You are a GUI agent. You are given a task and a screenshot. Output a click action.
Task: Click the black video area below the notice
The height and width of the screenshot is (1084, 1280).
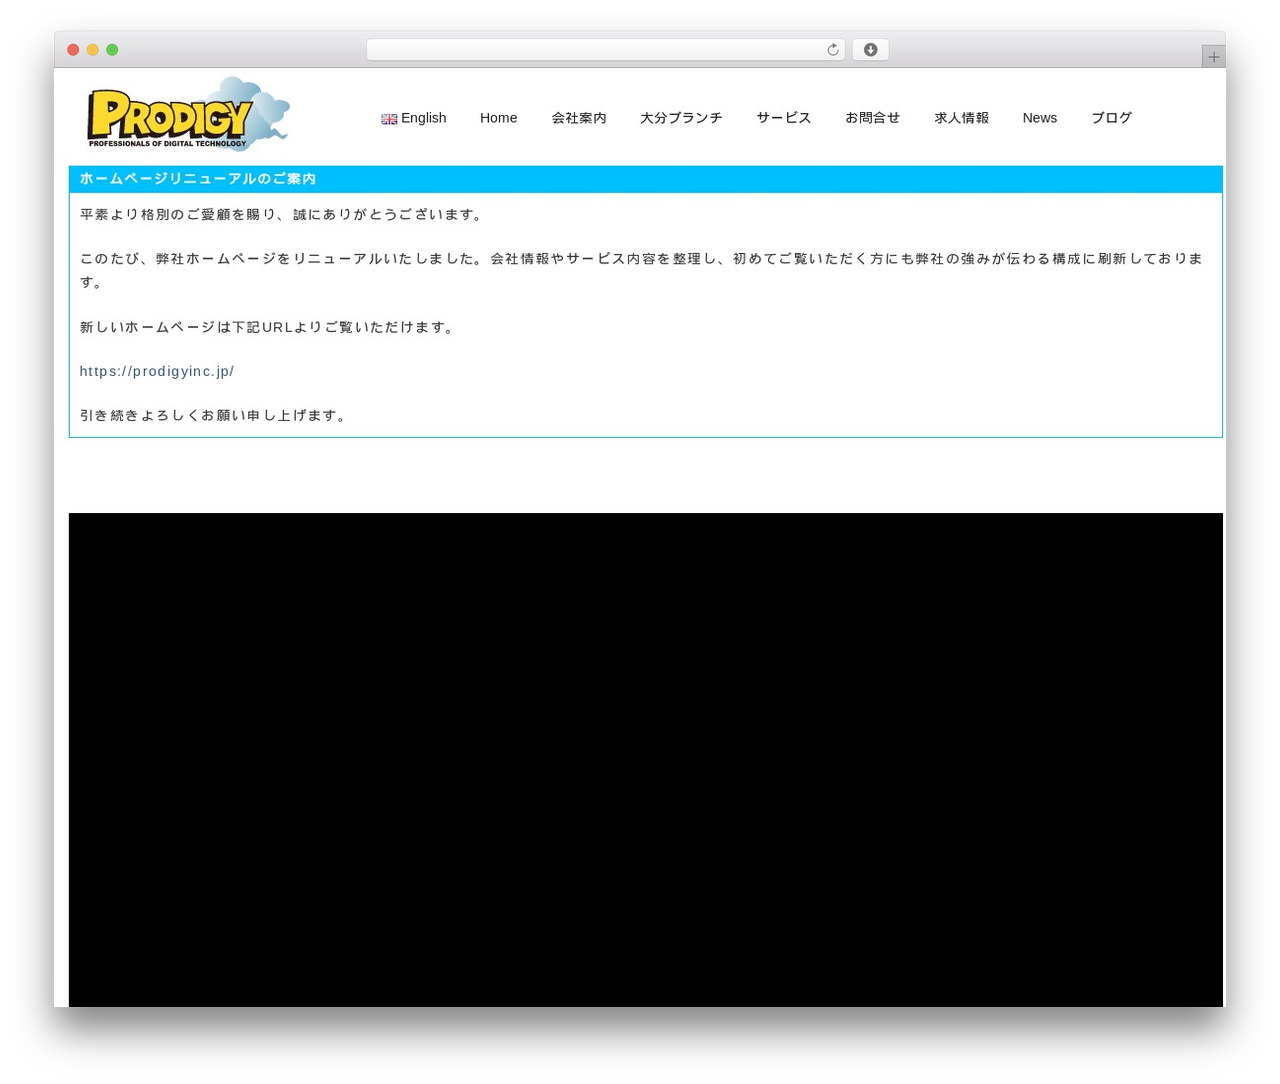pyautogui.click(x=646, y=760)
